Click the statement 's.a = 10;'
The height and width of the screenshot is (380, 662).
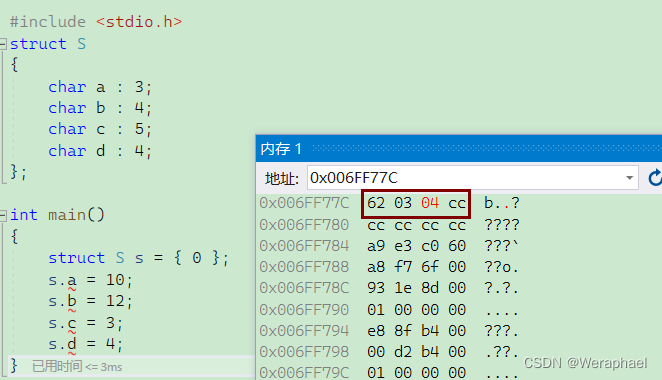click(90, 280)
